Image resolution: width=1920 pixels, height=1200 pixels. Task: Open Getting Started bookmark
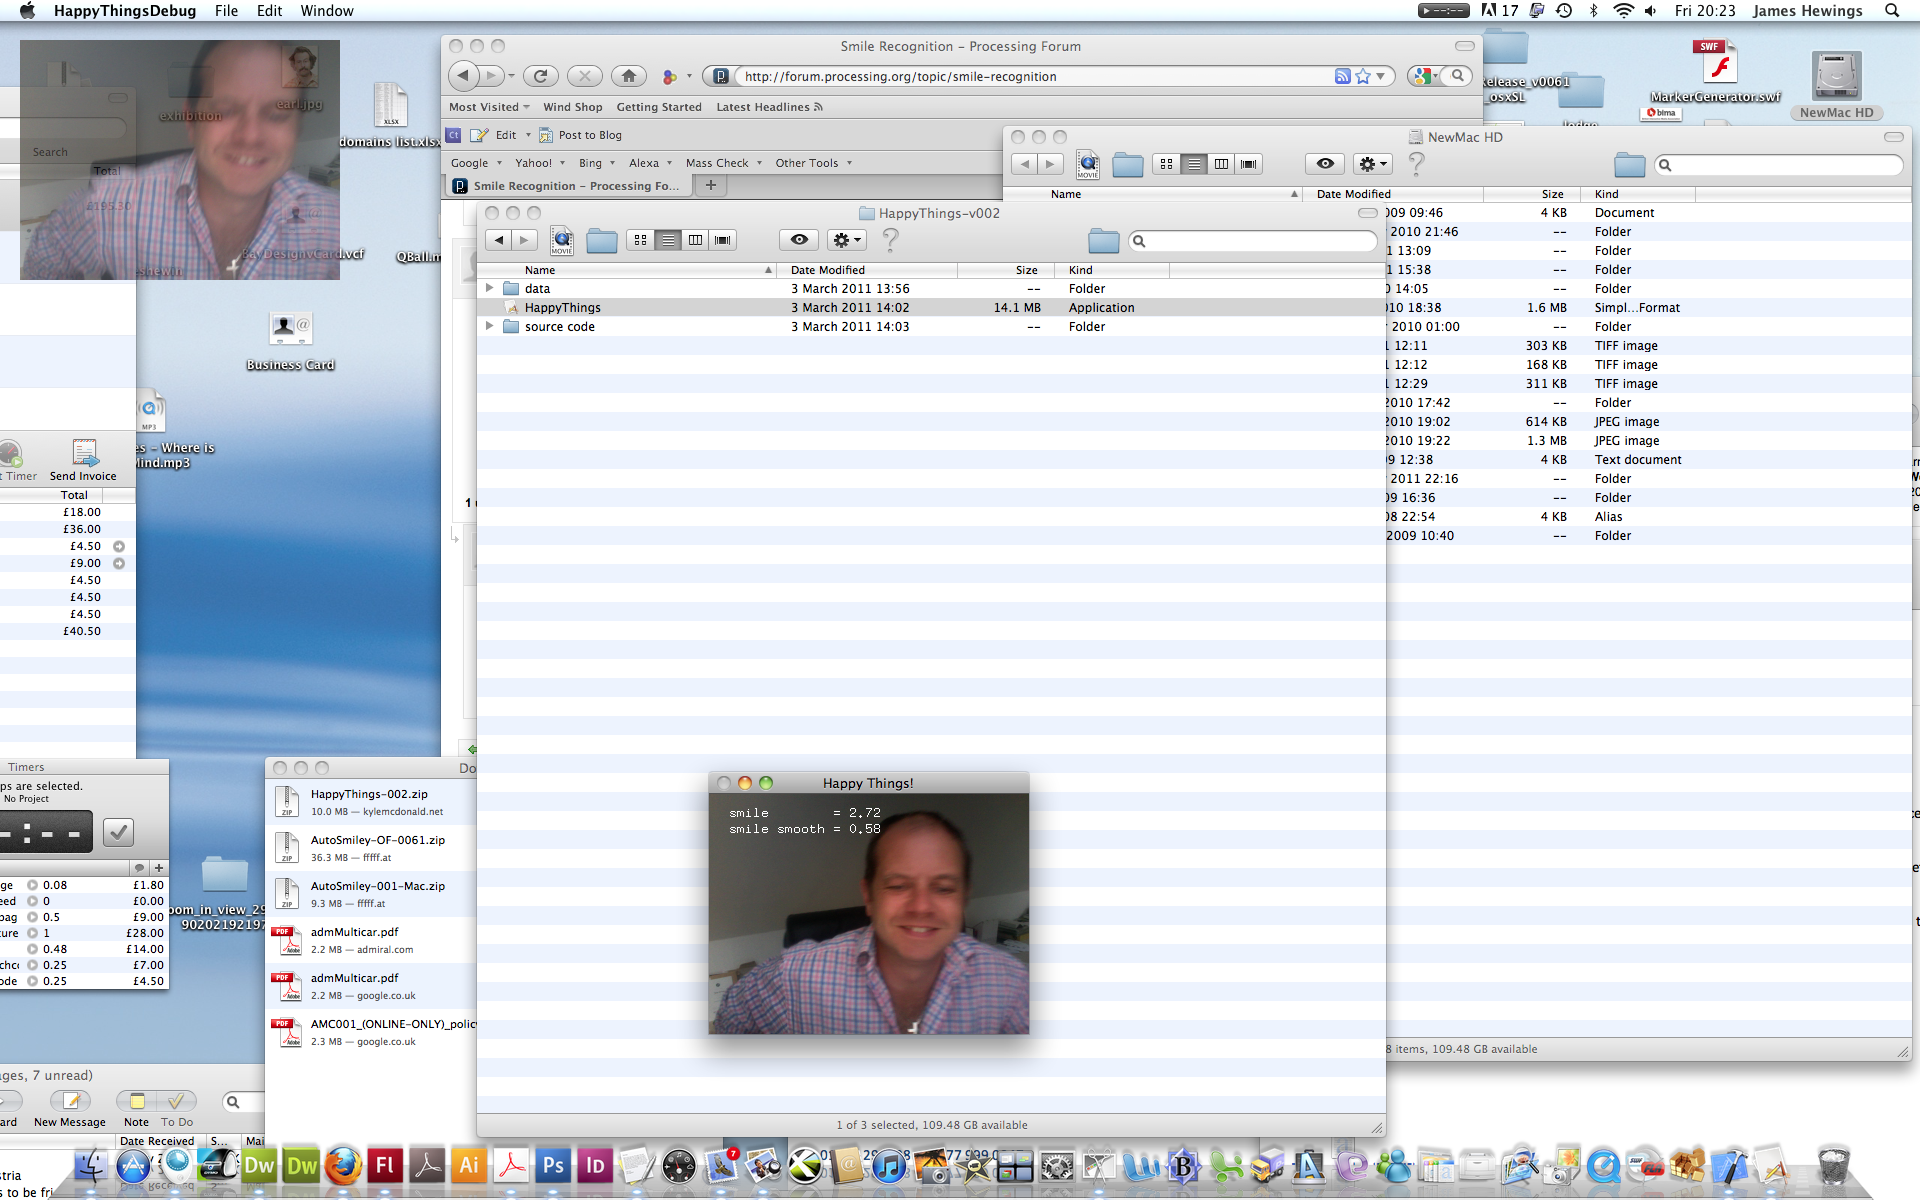tap(659, 107)
